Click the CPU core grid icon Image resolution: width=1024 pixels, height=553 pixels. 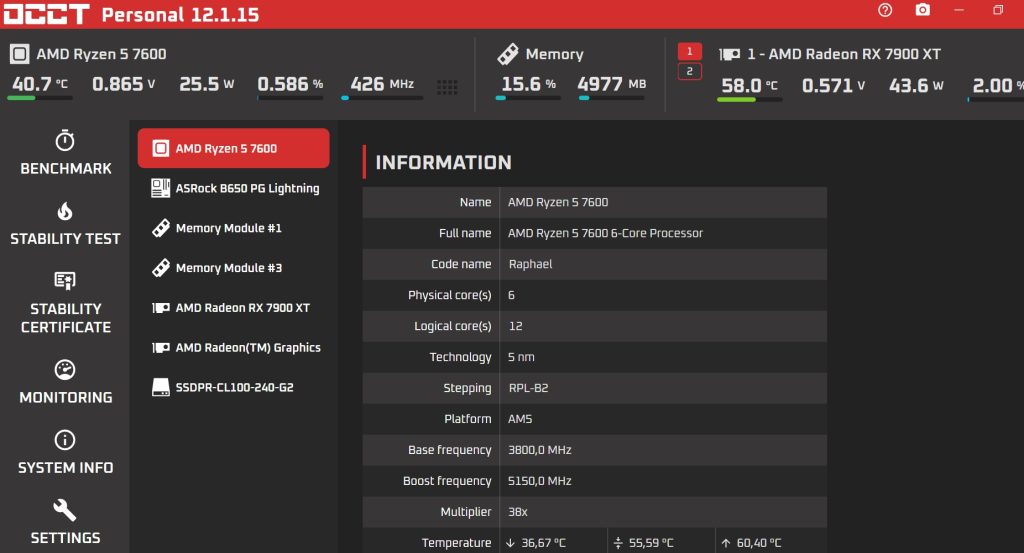click(x=447, y=87)
